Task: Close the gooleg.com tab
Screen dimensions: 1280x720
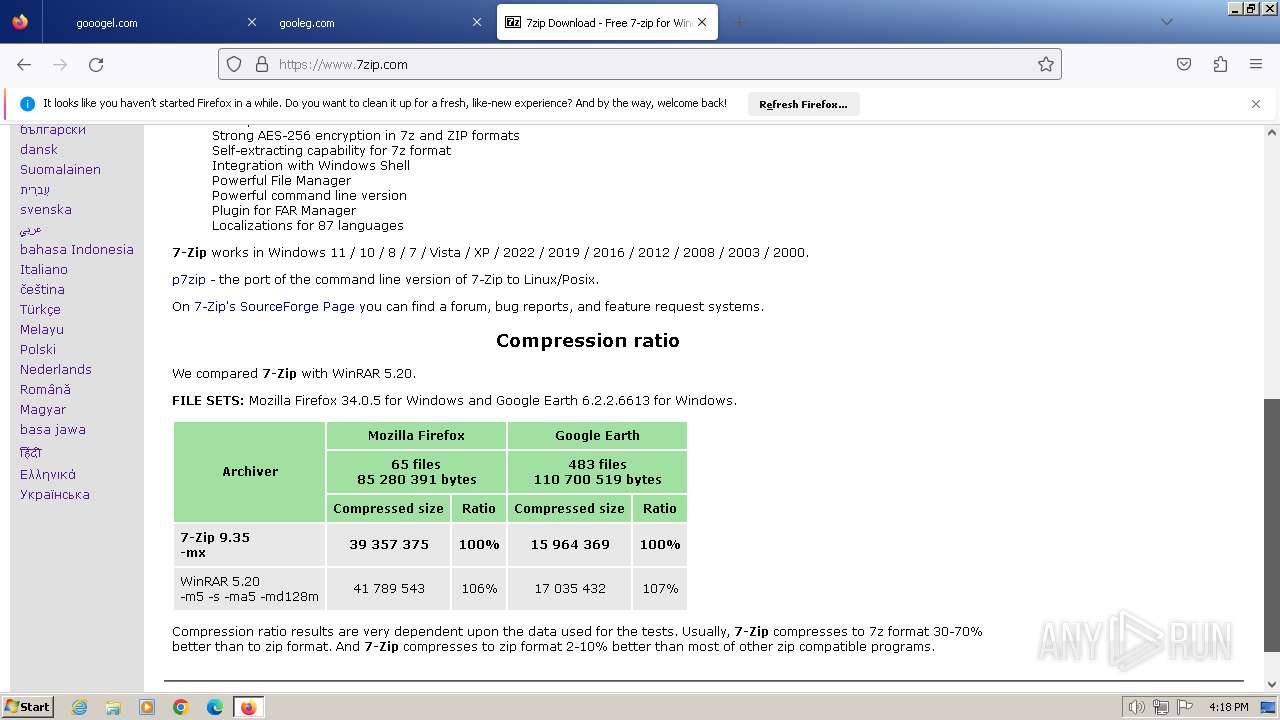Action: click(477, 22)
